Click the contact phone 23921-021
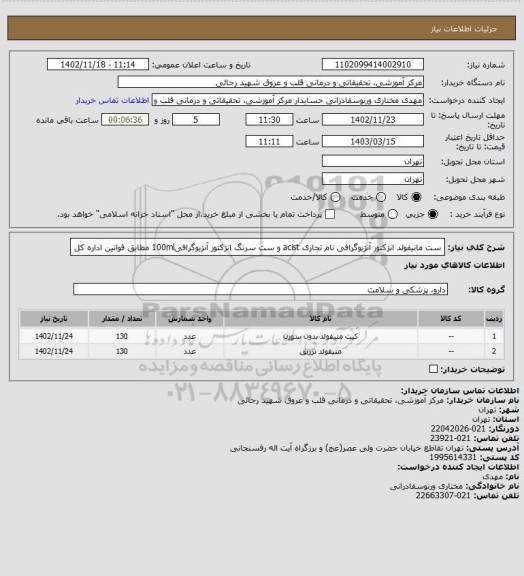 tap(450, 438)
